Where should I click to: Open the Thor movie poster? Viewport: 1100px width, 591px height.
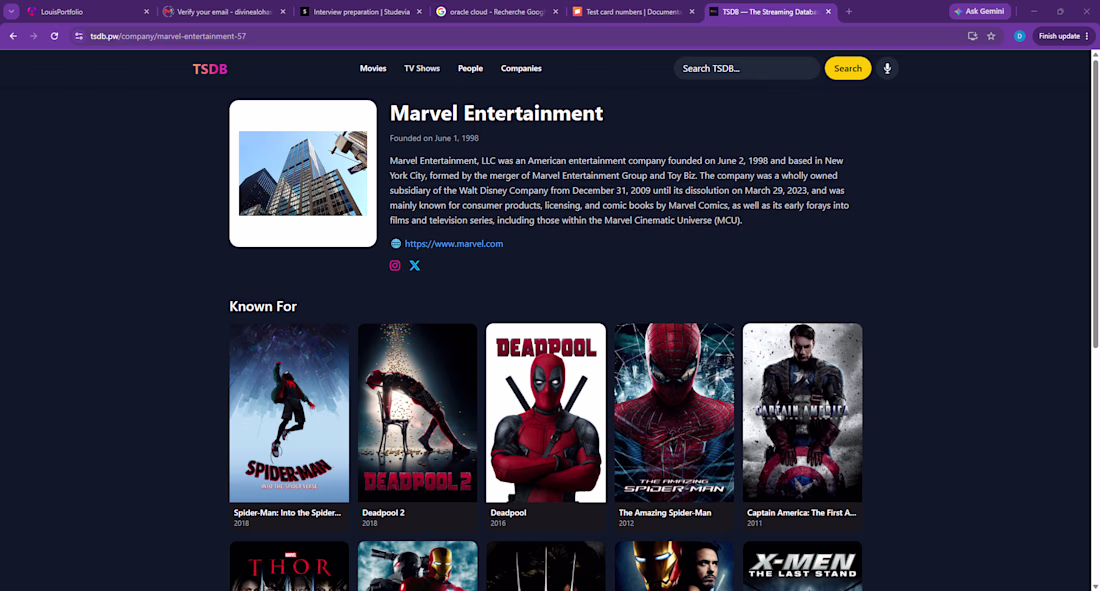pos(289,566)
